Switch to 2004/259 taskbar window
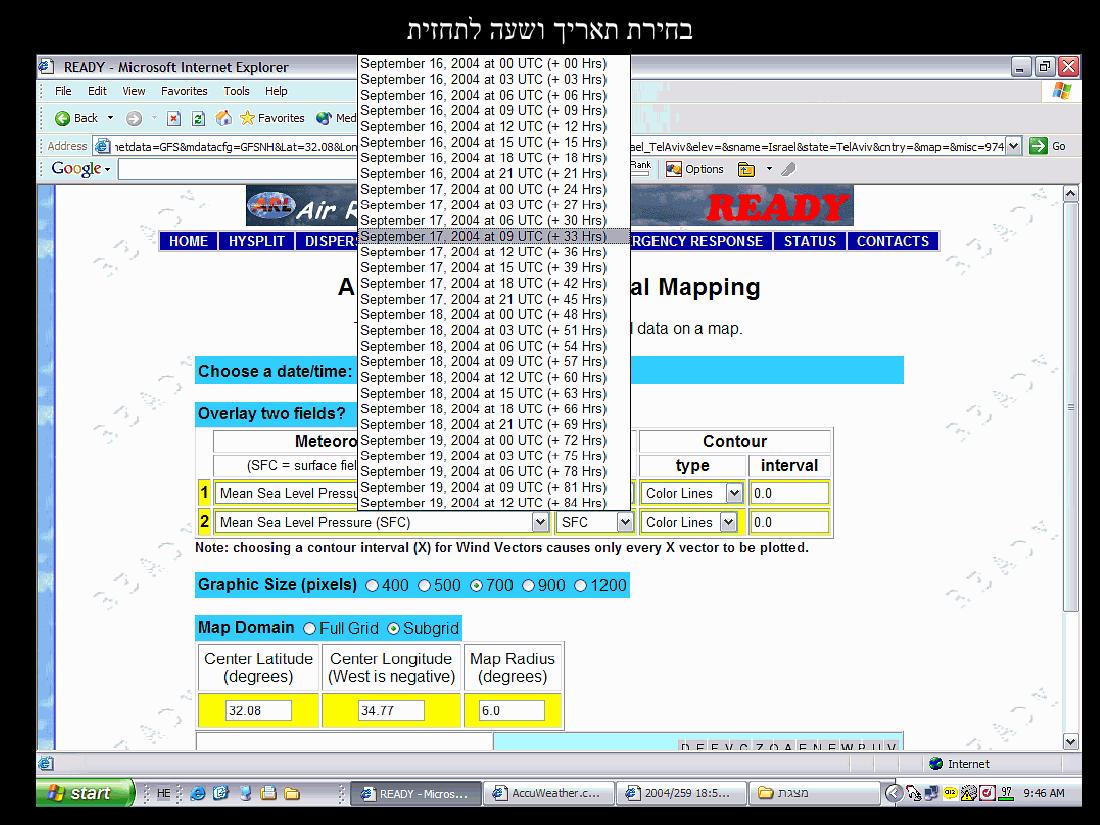Viewport: 1100px width, 825px height. click(681, 793)
